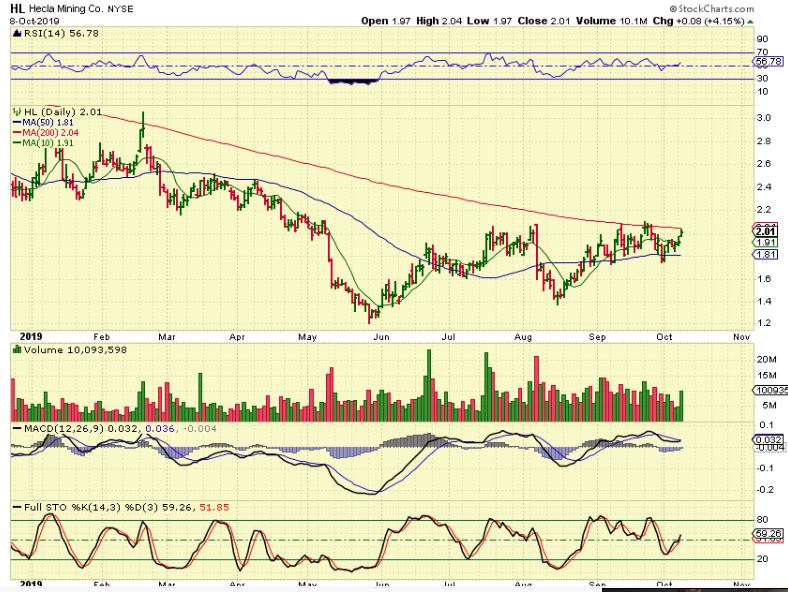This screenshot has height=592, width=788.
Task: Click the MA(200) 2.04 legend text
Action: 51,133
